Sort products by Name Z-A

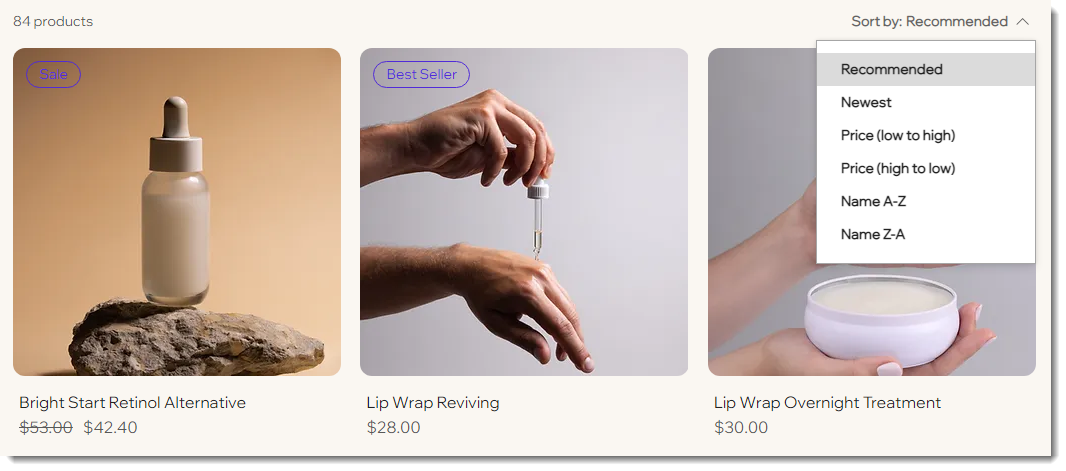pos(926,234)
